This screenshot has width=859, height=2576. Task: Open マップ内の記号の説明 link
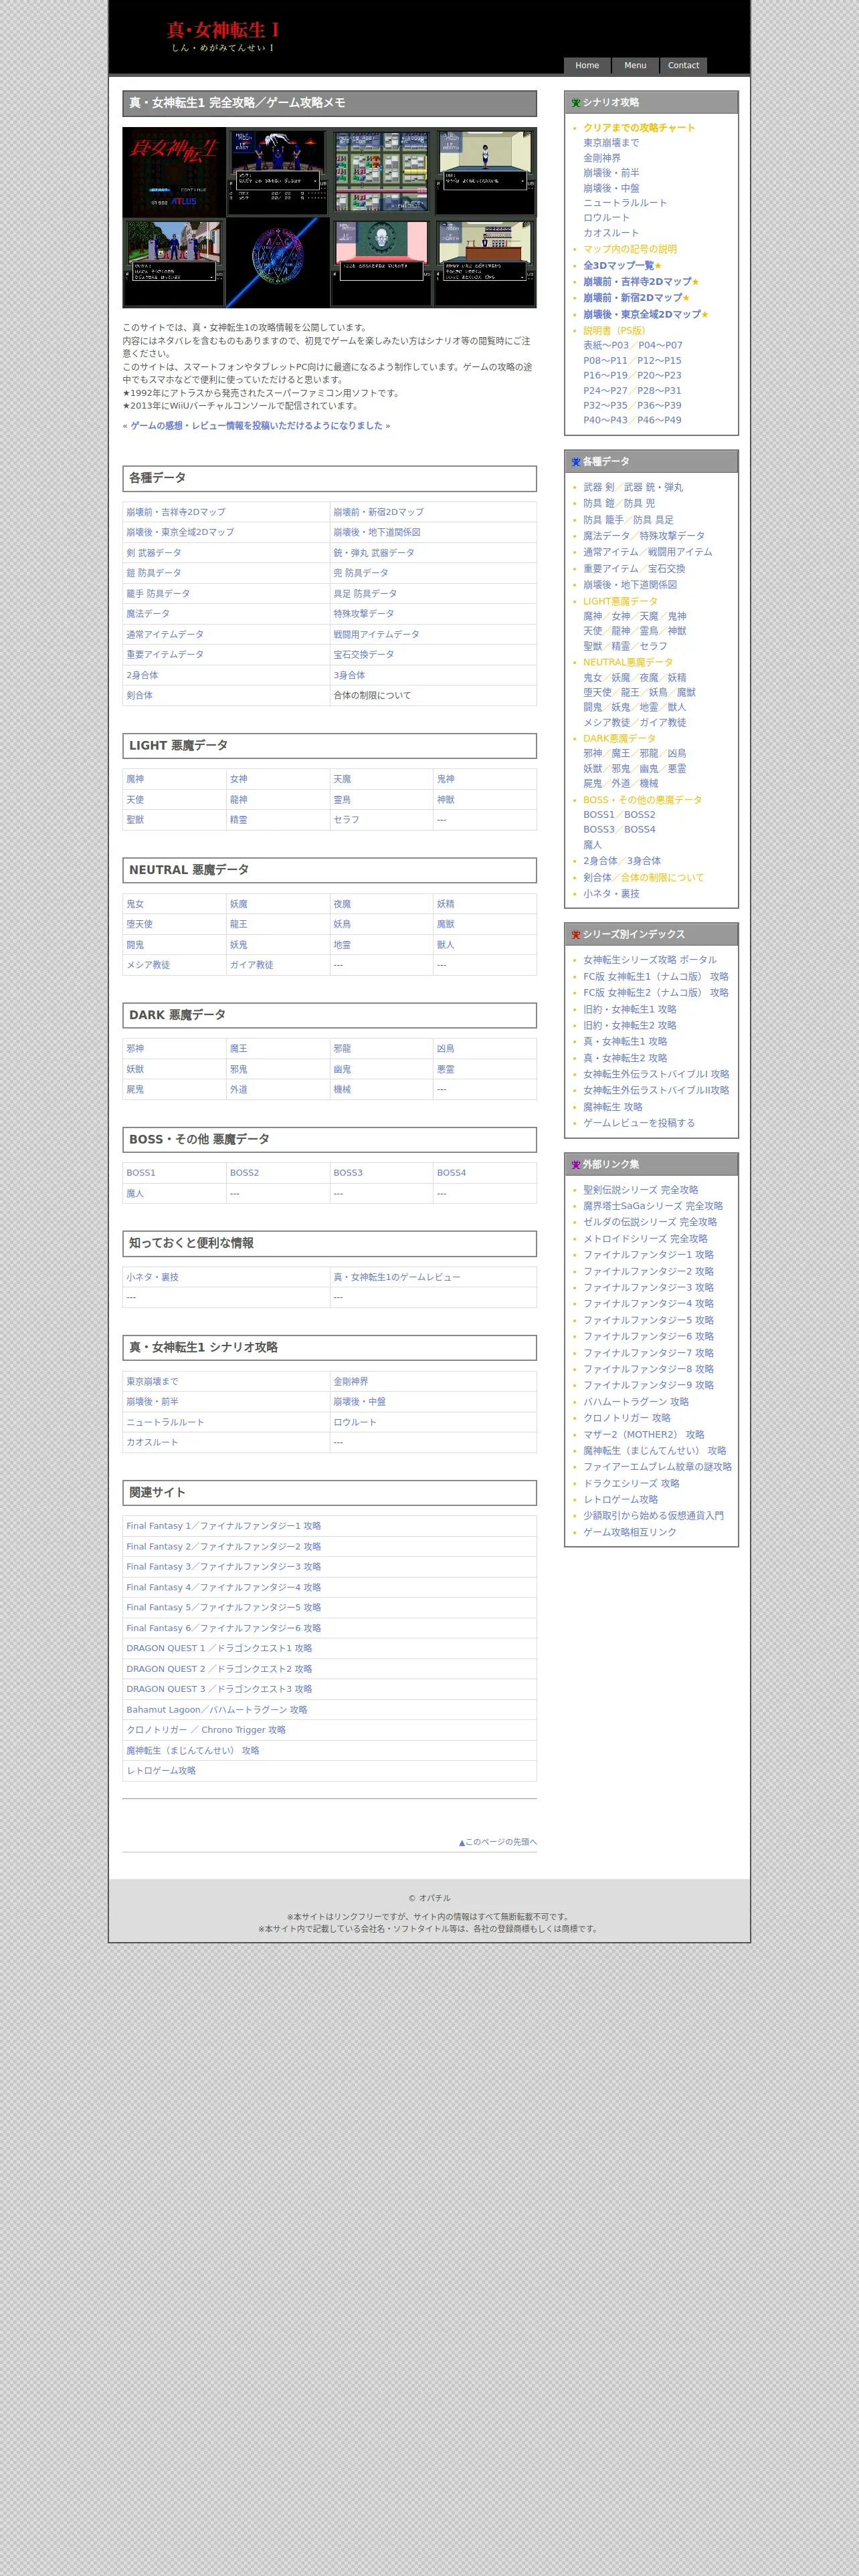click(x=630, y=249)
